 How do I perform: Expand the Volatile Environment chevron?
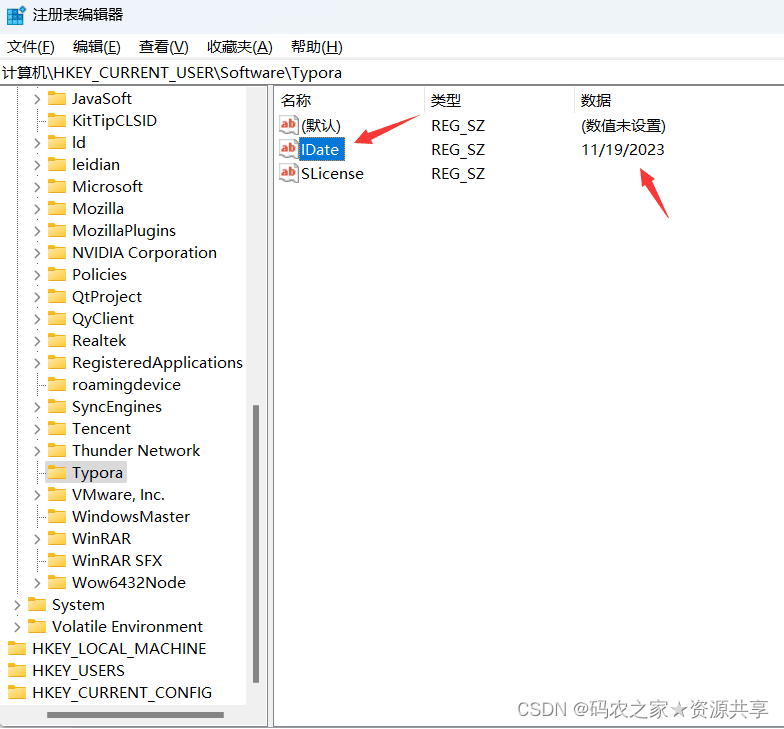click(x=17, y=627)
